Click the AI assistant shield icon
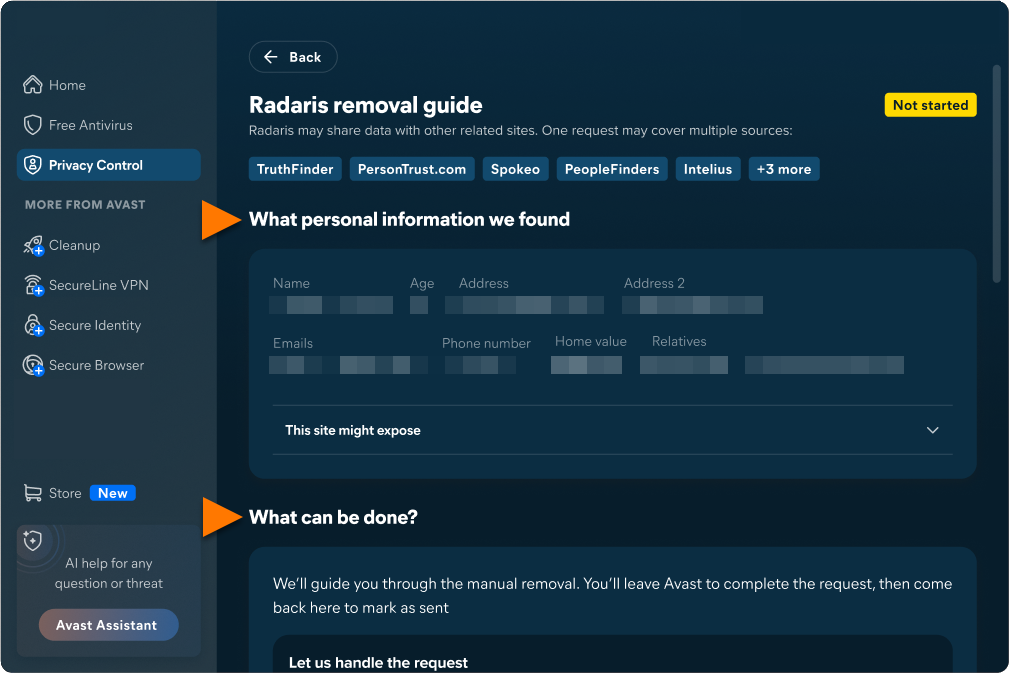This screenshot has height=673, width=1009. [x=33, y=540]
